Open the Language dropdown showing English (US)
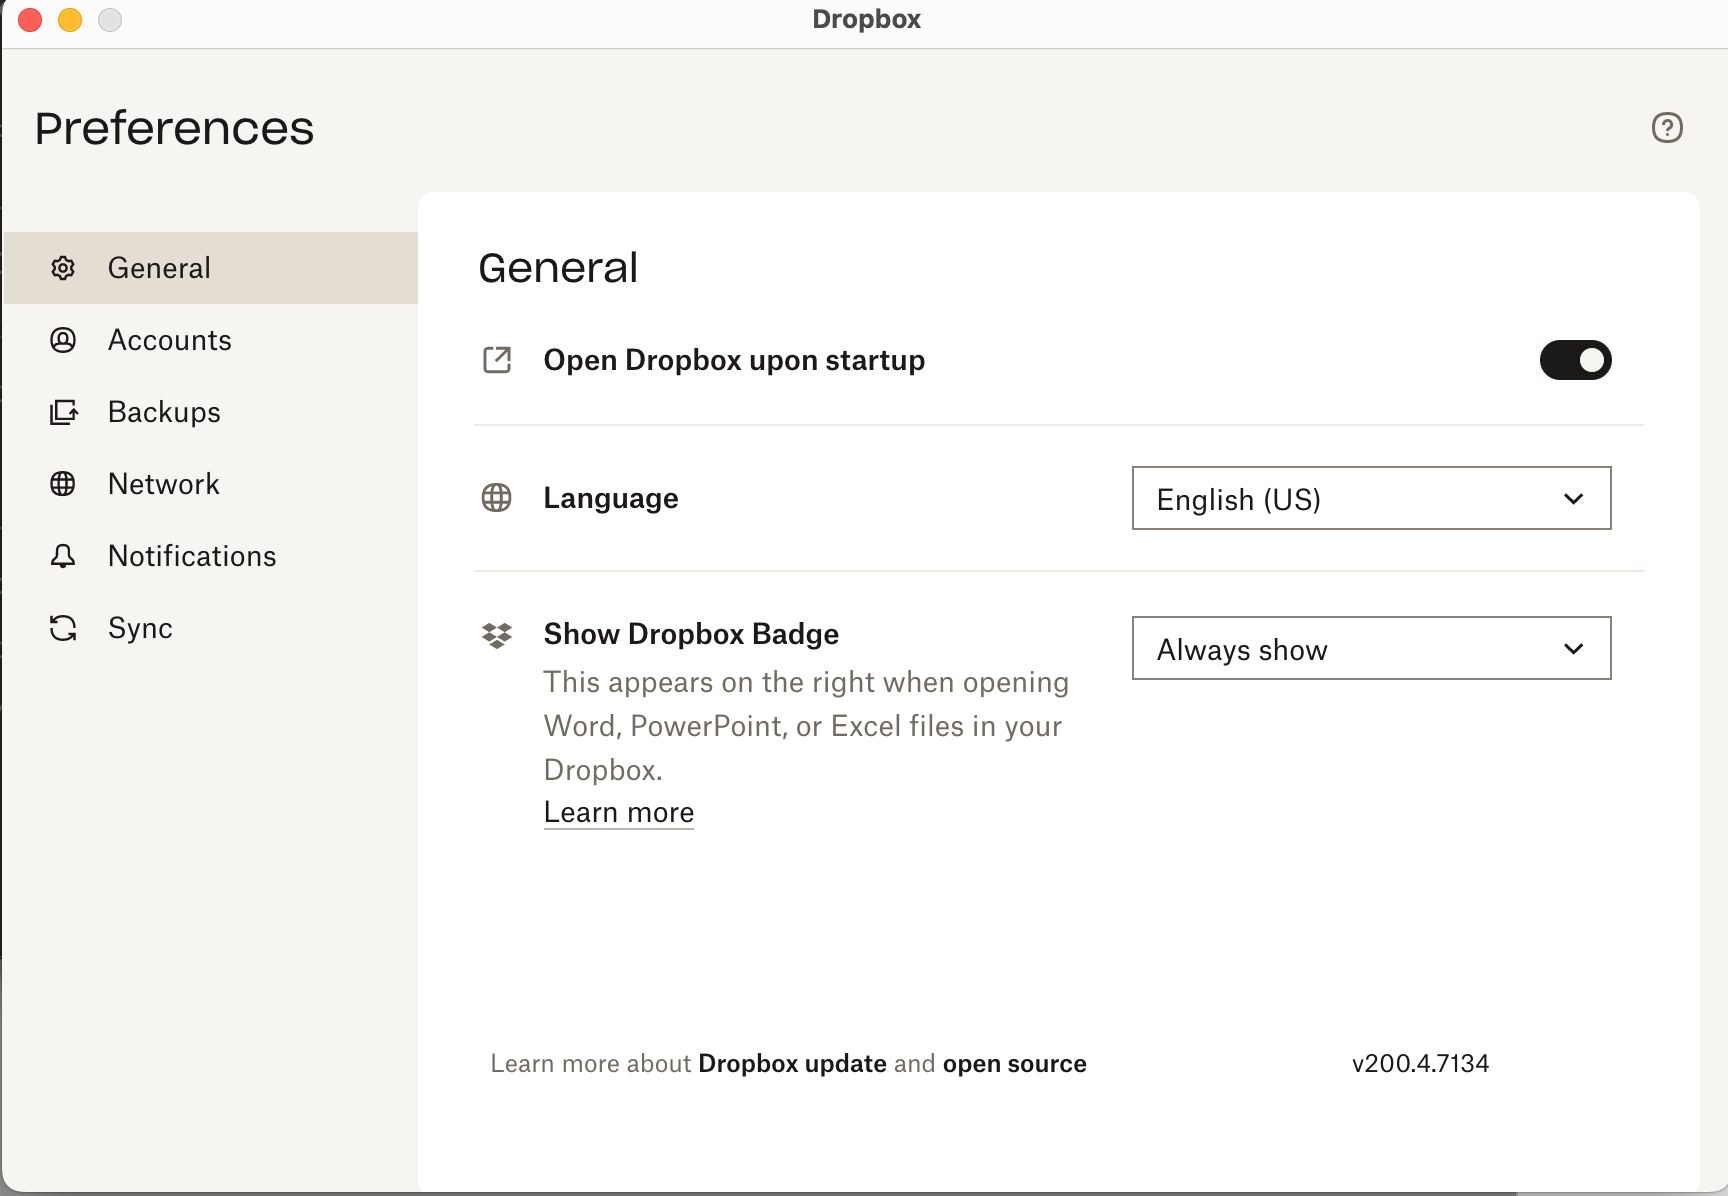Image resolution: width=1728 pixels, height=1196 pixels. tap(1372, 498)
